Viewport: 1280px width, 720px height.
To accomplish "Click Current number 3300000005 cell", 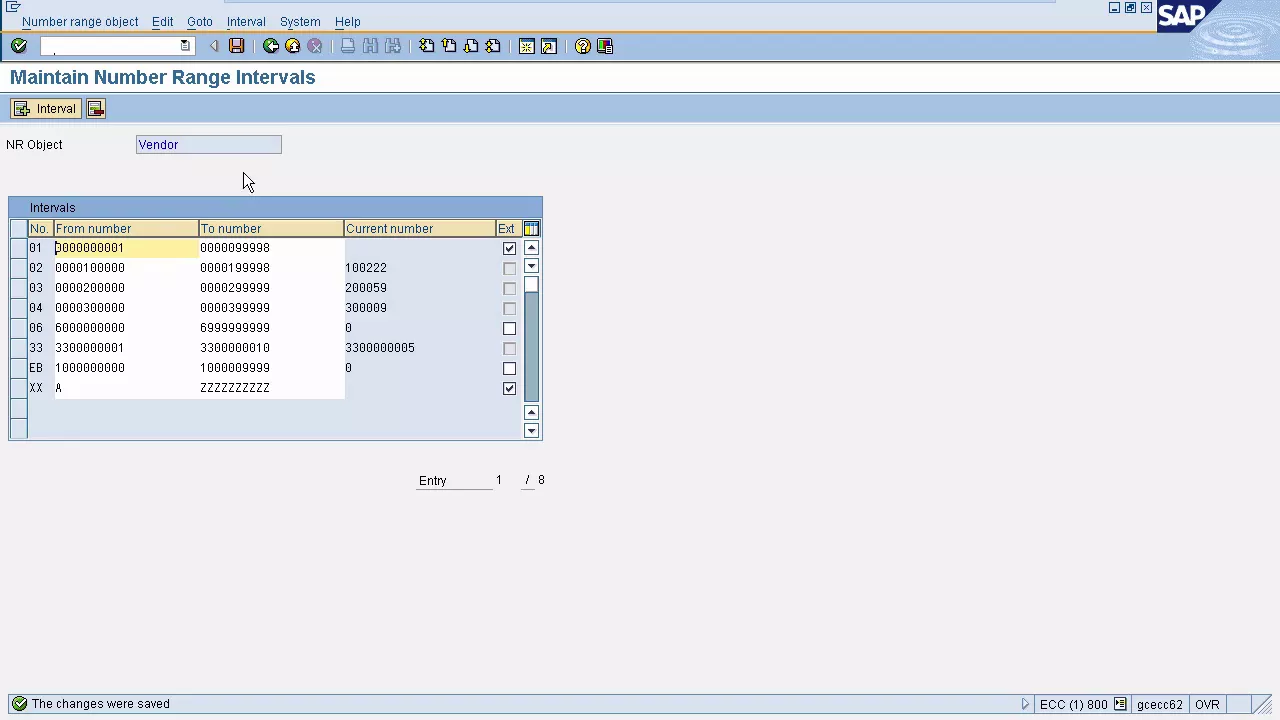I will pos(420,348).
